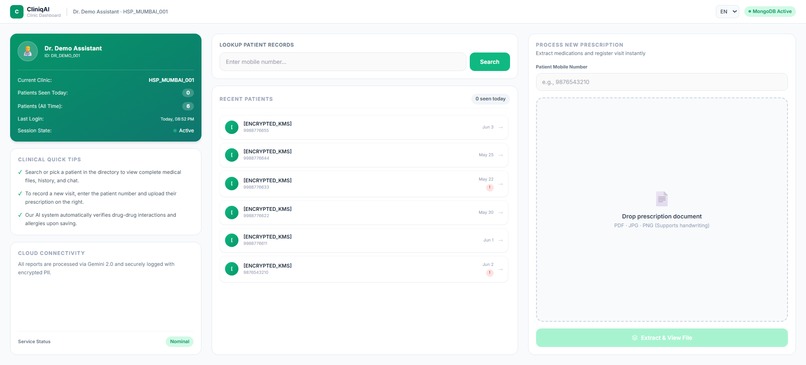Click the Extract & View File button

(662, 338)
